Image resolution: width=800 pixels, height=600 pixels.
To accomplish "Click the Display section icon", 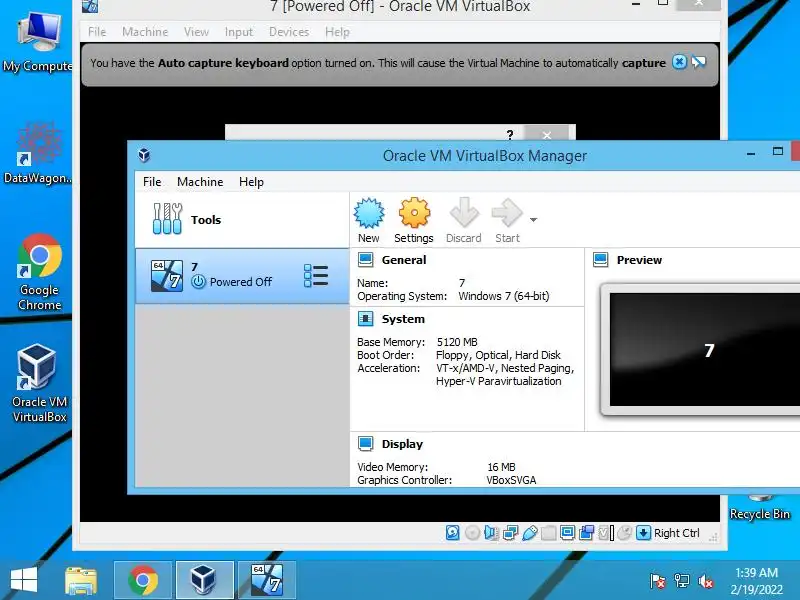I will click(365, 444).
